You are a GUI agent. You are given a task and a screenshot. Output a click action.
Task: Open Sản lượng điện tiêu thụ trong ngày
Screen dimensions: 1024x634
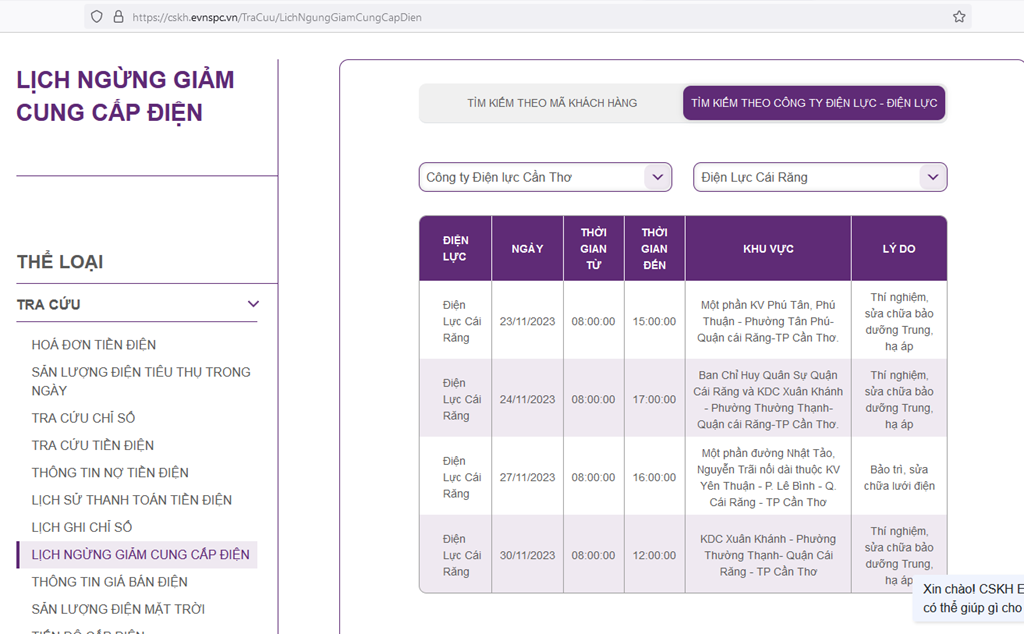pyautogui.click(x=141, y=381)
